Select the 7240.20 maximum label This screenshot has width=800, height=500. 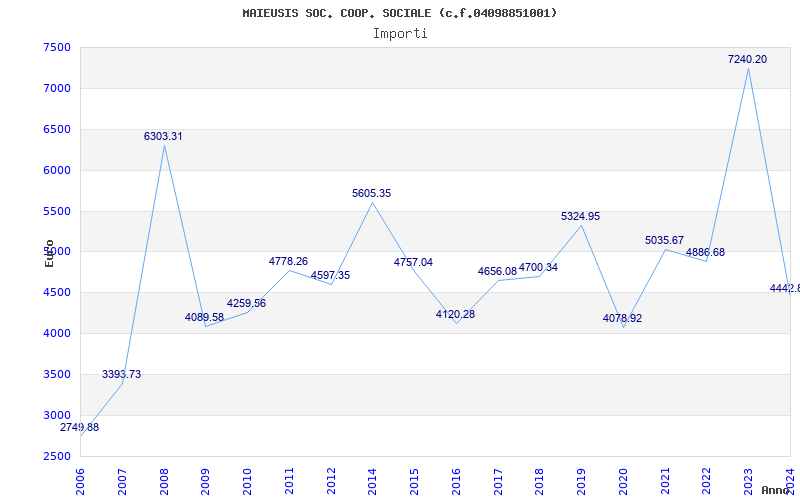747,60
